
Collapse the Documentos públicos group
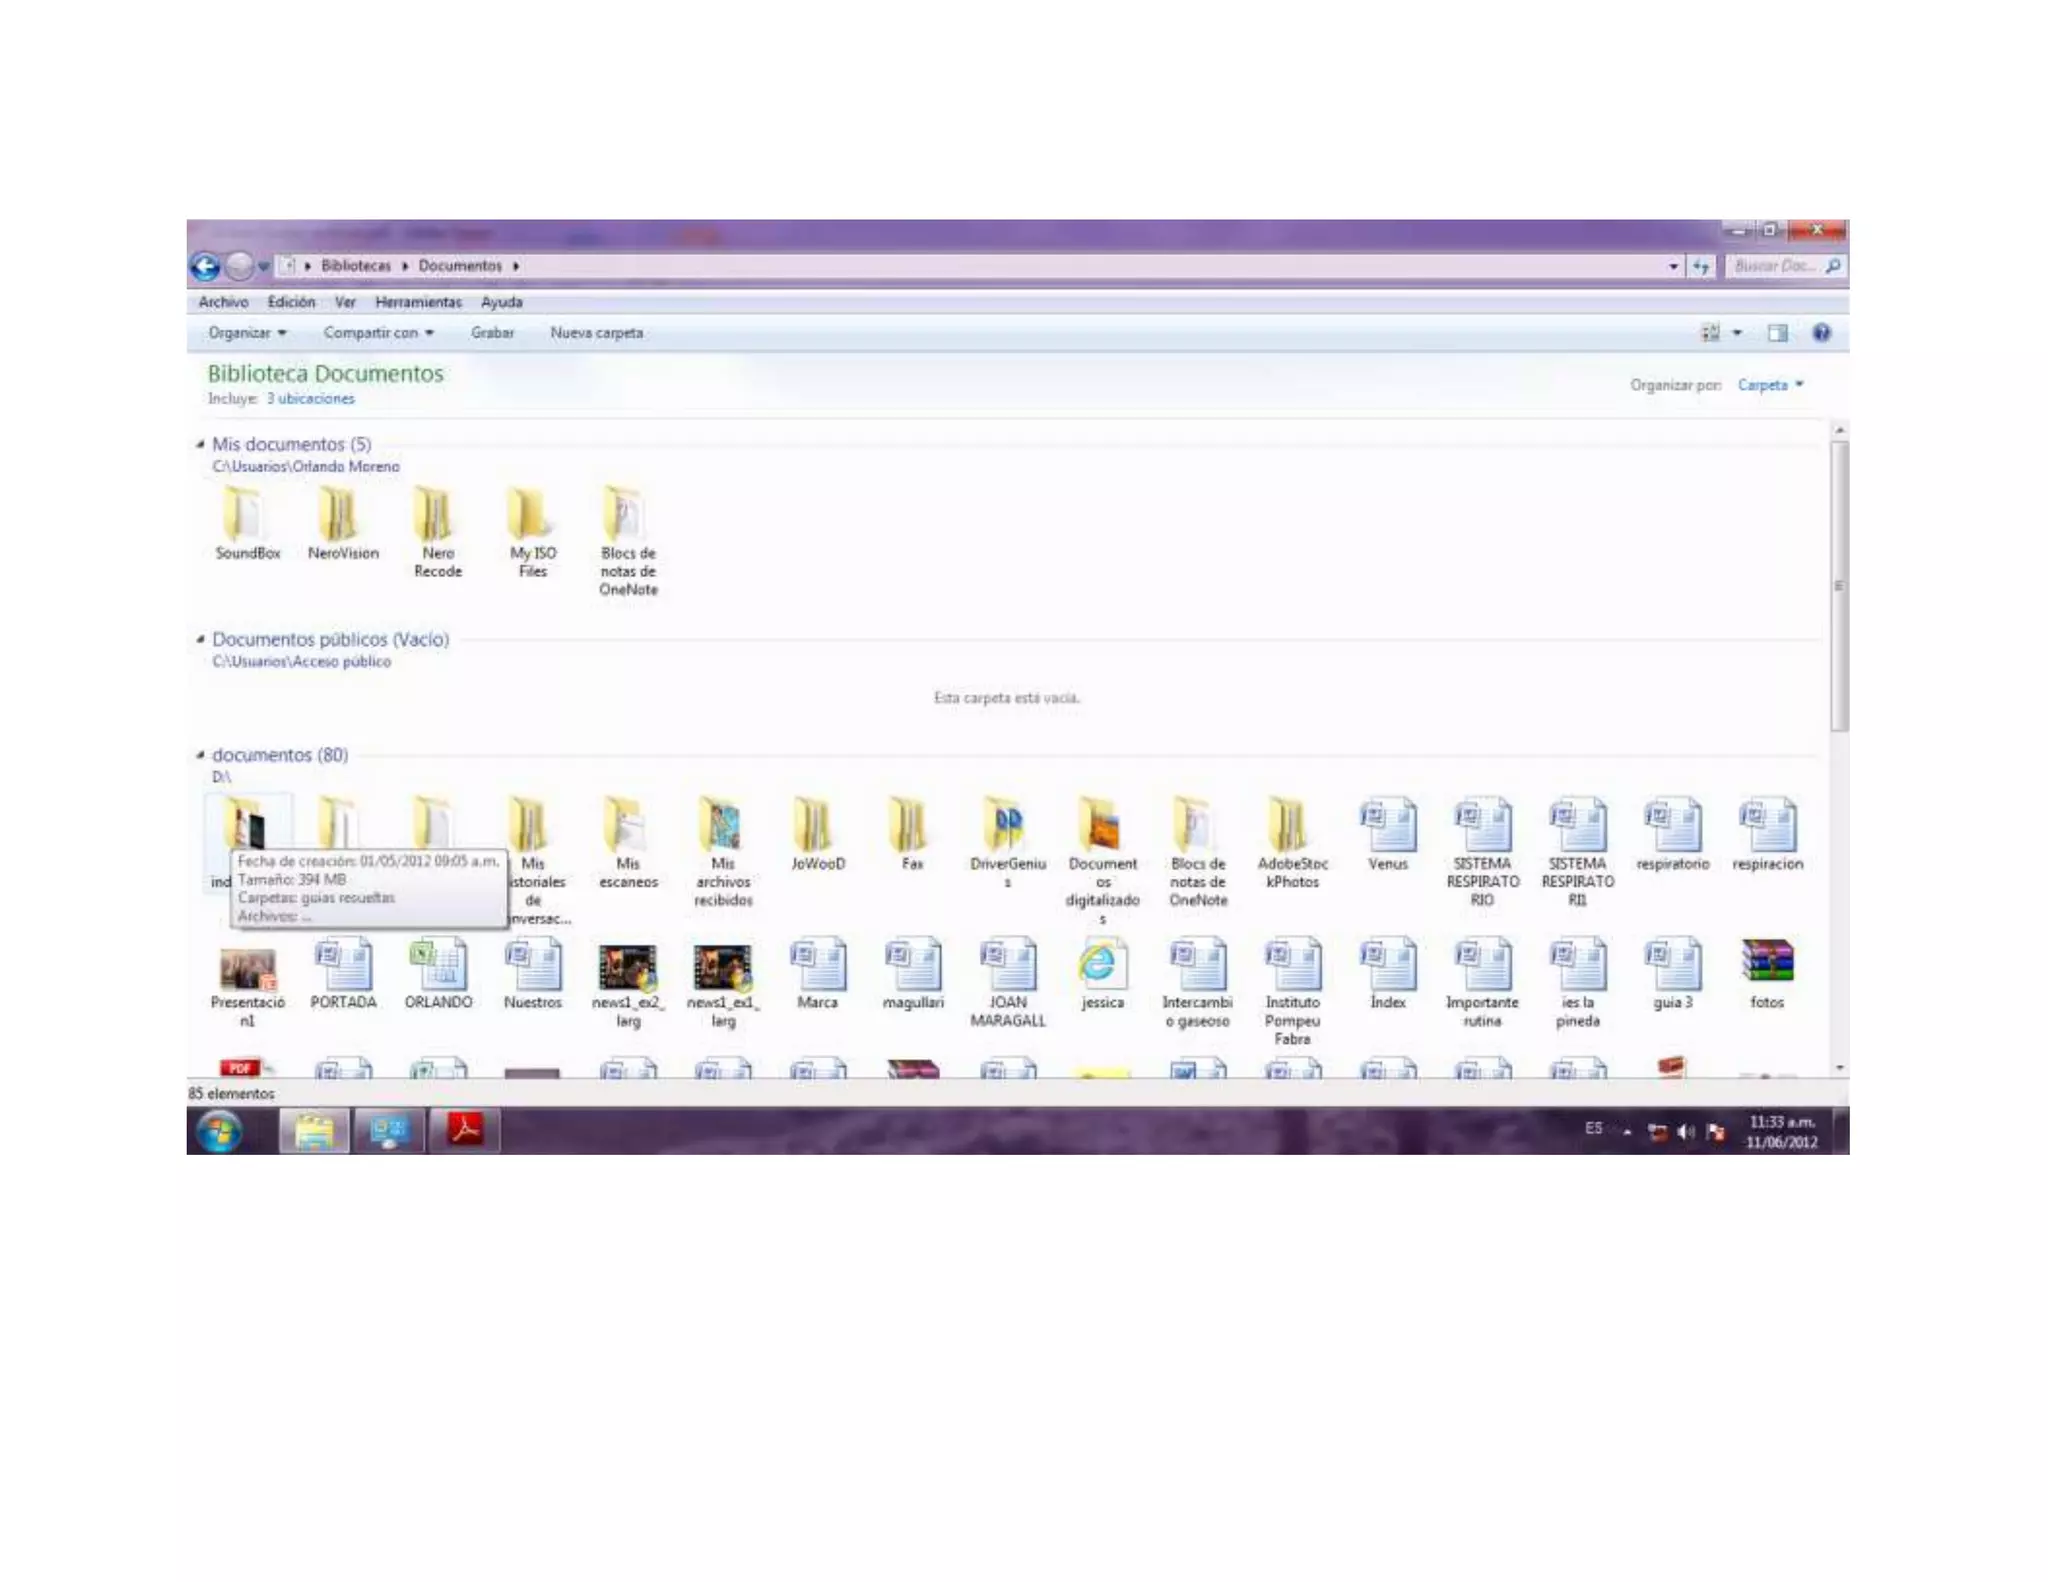[200, 639]
